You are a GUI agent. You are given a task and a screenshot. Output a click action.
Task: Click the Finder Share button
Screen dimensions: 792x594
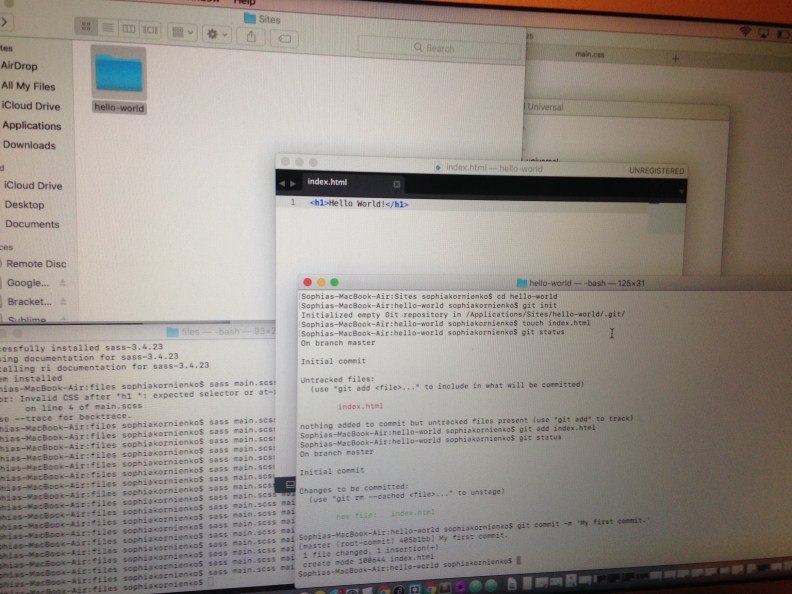251,33
